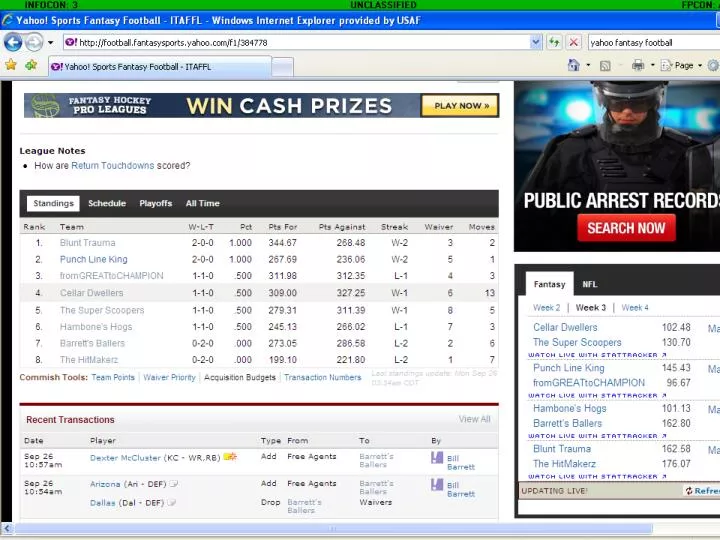Open the Return Touchdowns link
720x540 pixels.
tap(112, 165)
